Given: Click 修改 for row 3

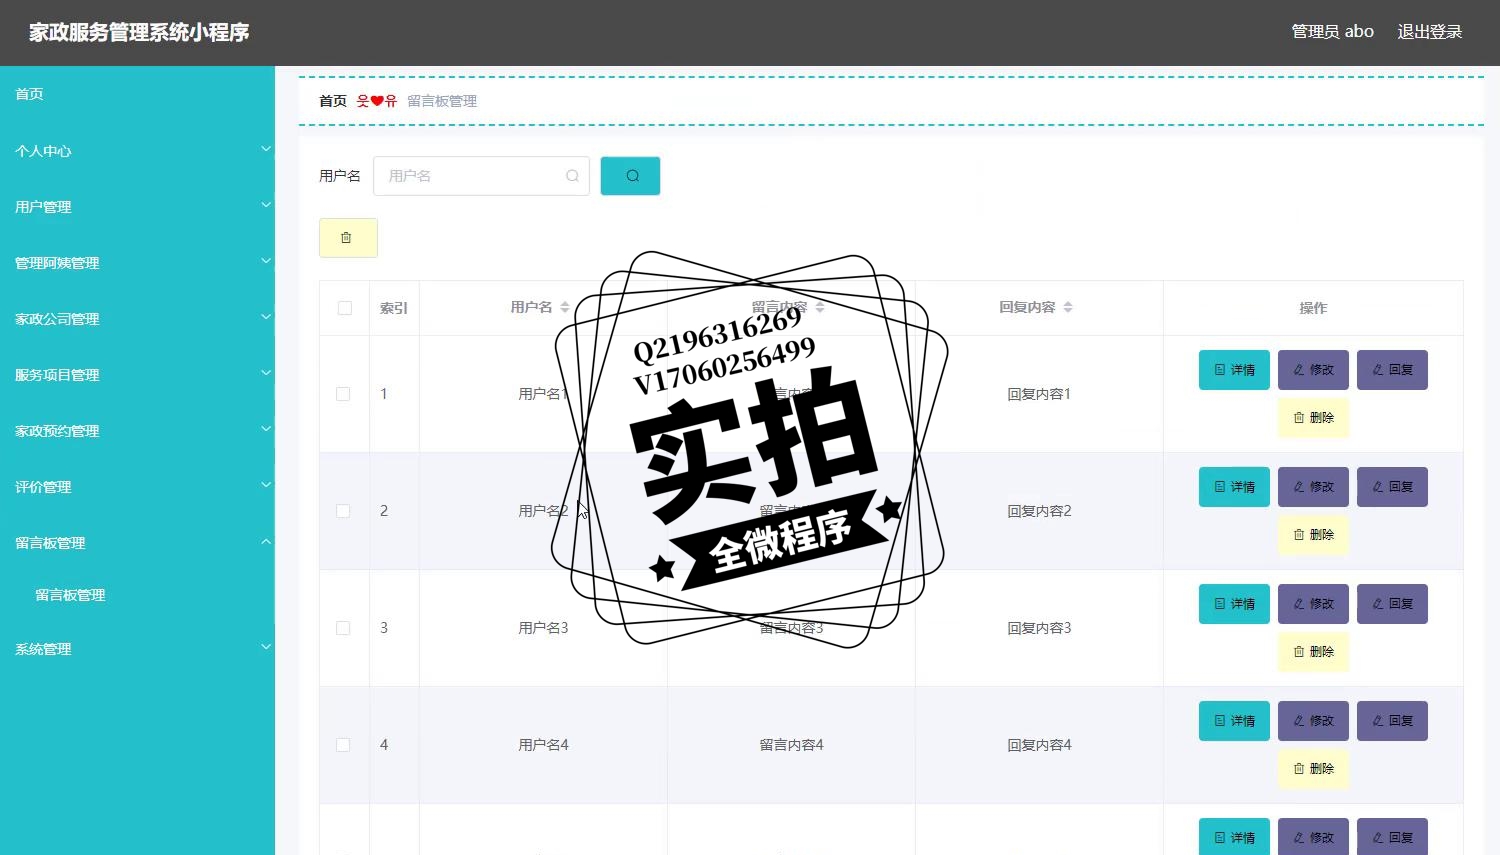Looking at the screenshot, I should pyautogui.click(x=1313, y=604).
